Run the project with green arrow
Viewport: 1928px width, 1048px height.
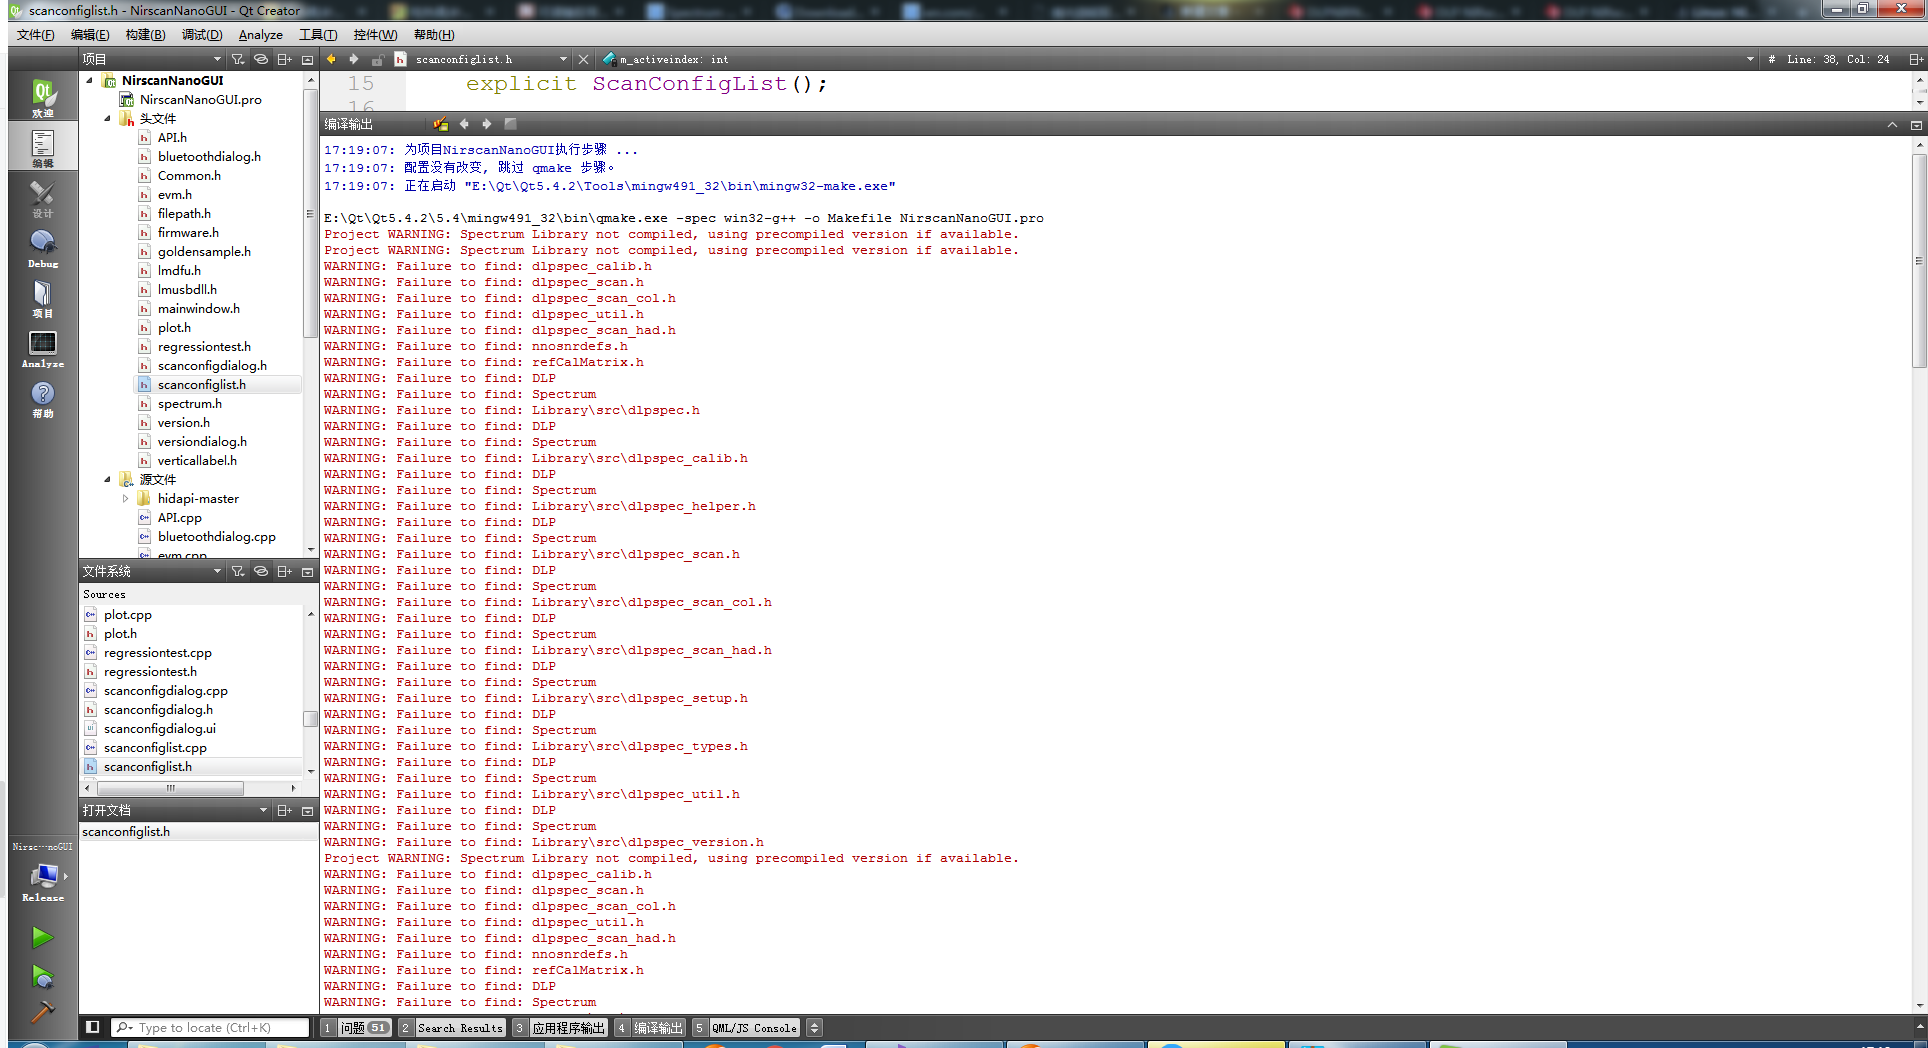(42, 937)
